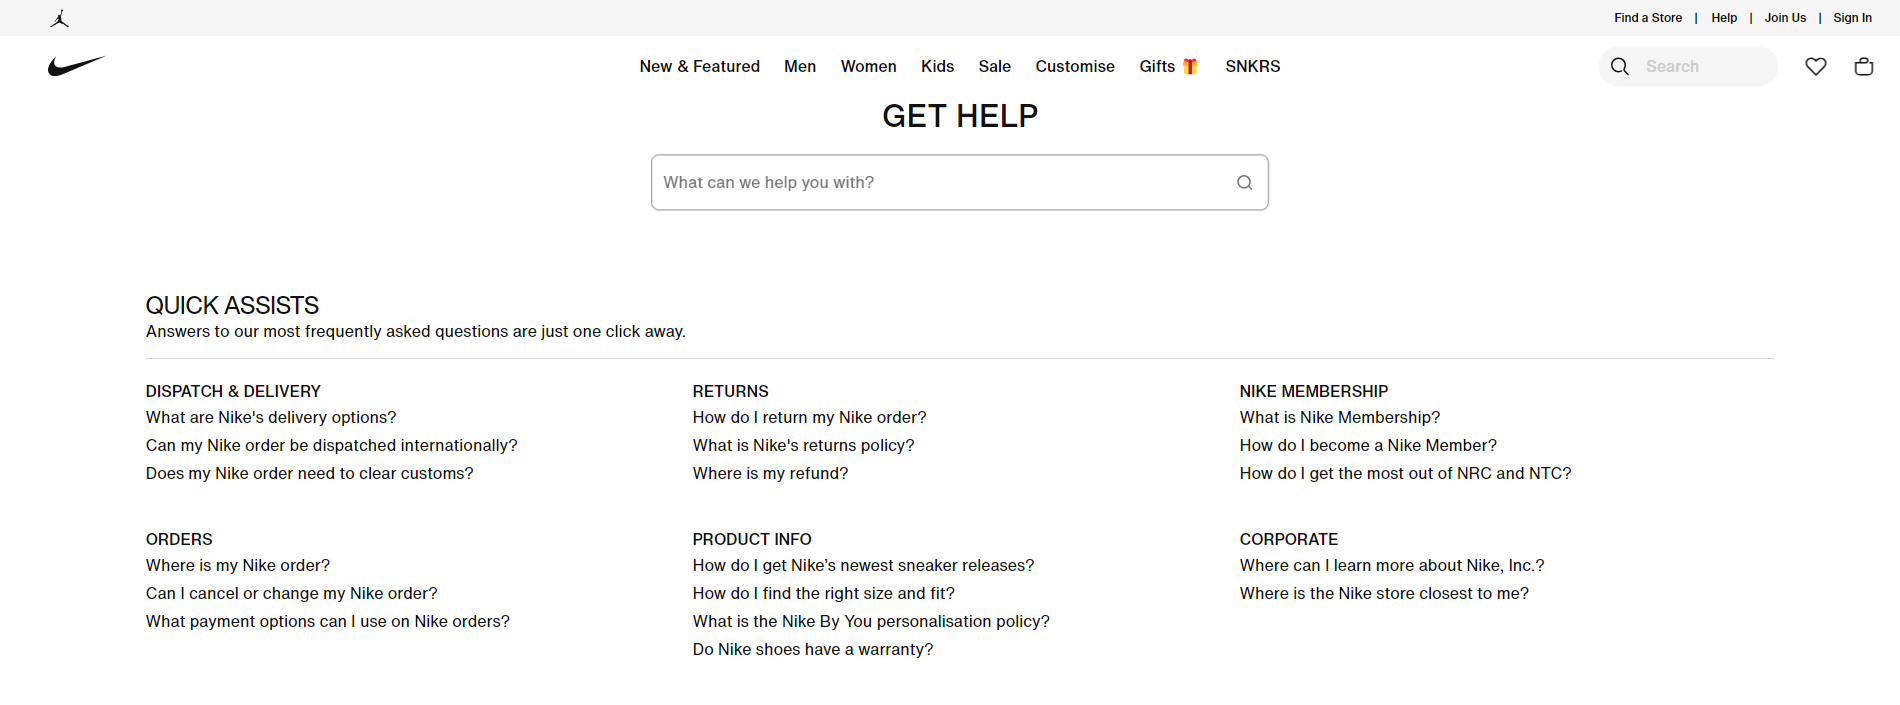Open the Nike By You personalisation policy link
This screenshot has height=705, width=1900.
pyautogui.click(x=872, y=621)
